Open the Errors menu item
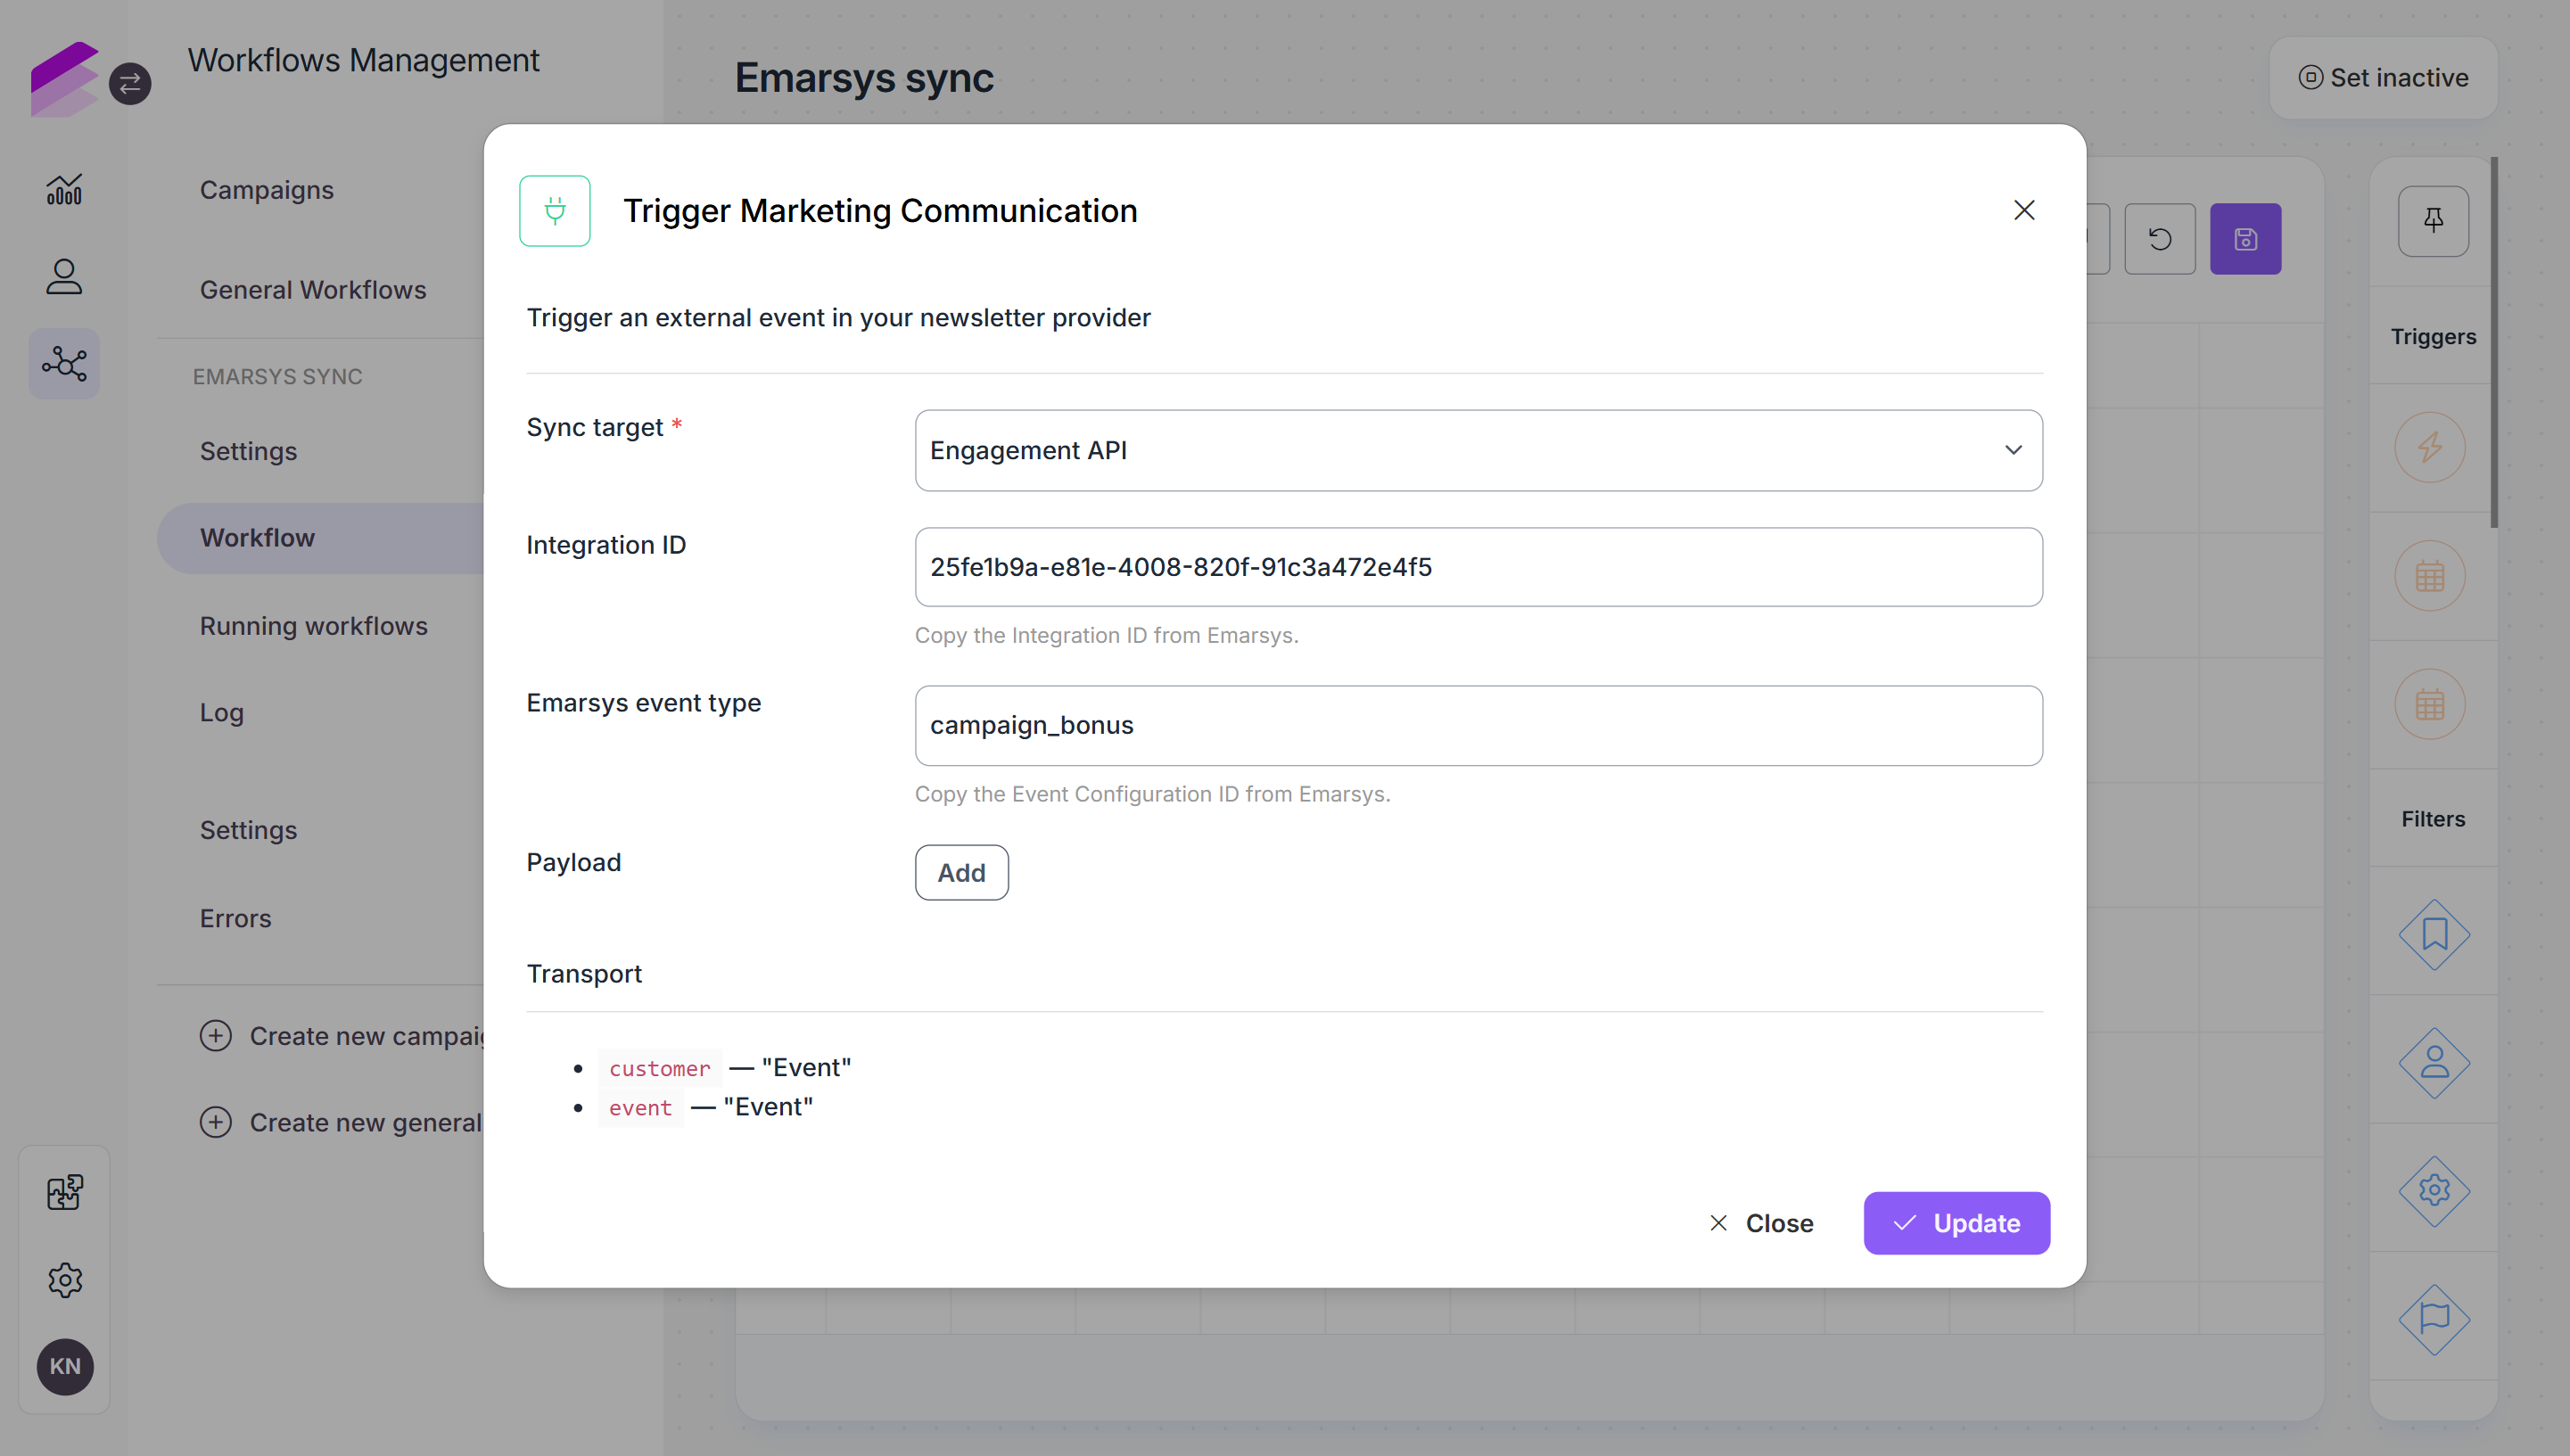2570x1456 pixels. pyautogui.click(x=235, y=918)
